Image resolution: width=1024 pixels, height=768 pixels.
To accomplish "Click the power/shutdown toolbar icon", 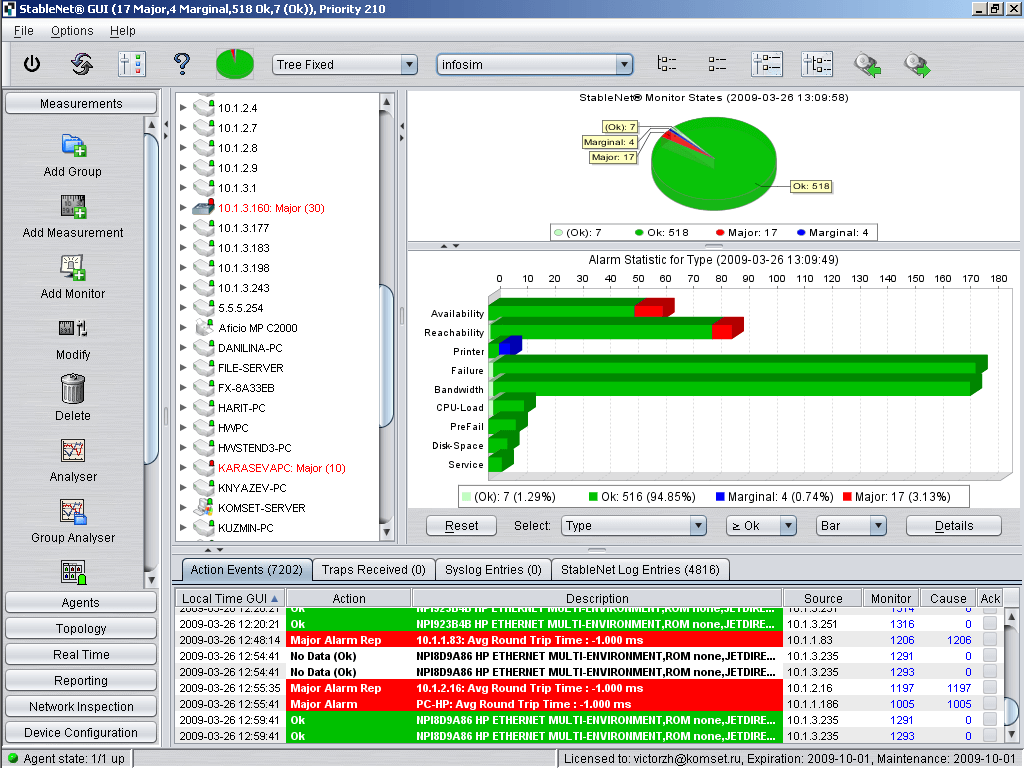I will coord(32,64).
